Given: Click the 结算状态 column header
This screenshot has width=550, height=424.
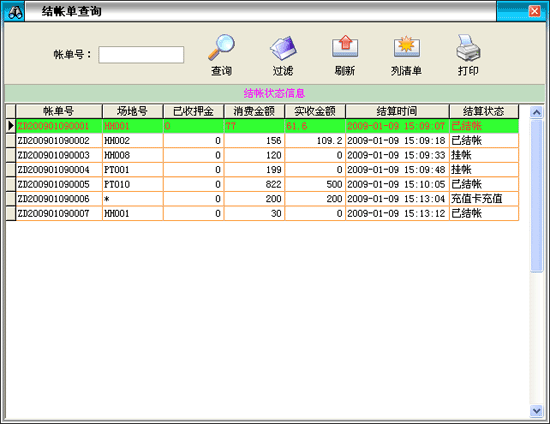Looking at the screenshot, I should pyautogui.click(x=484, y=112).
